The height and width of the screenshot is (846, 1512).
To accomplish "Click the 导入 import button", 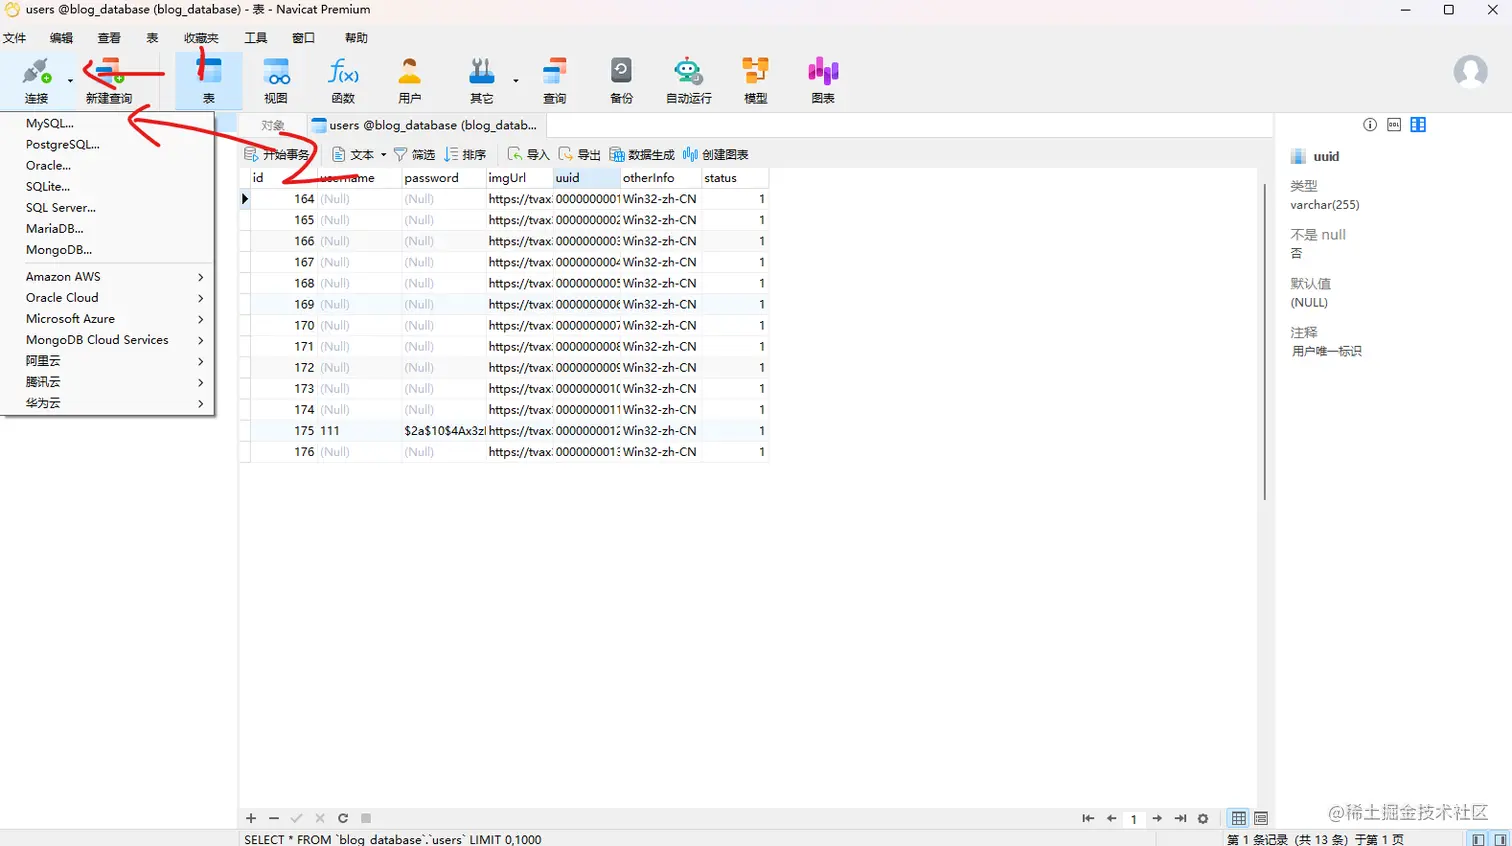I will 528,154.
